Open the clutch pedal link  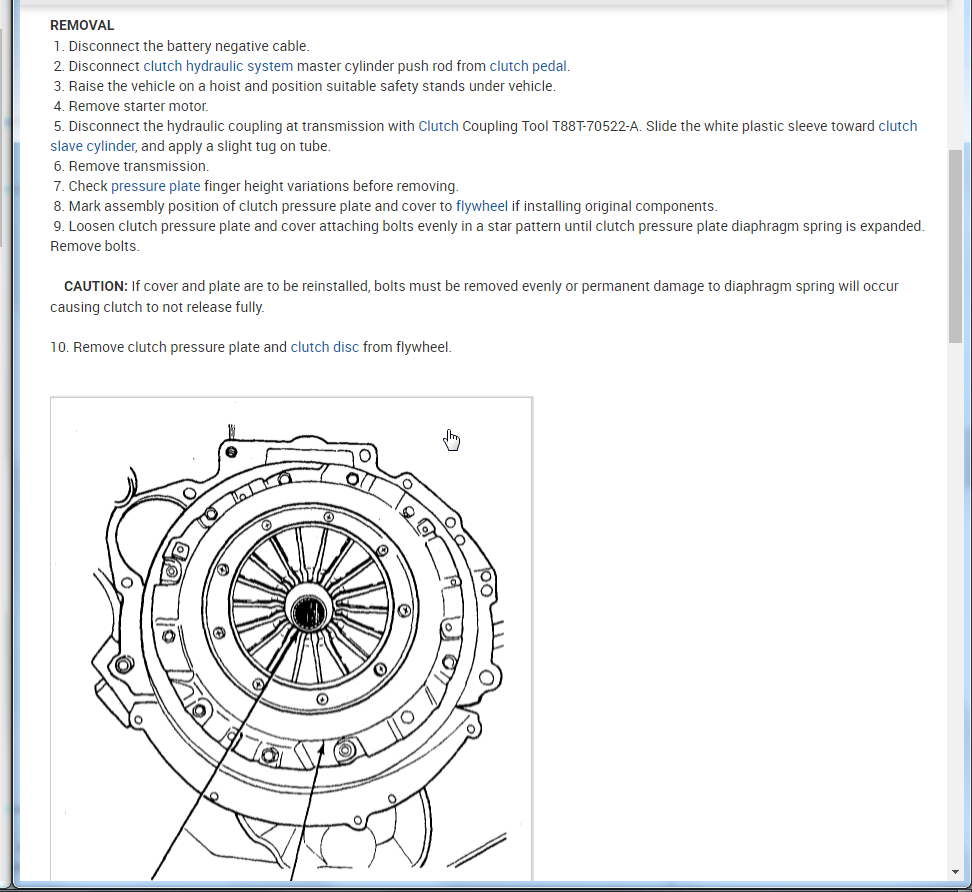(x=528, y=66)
